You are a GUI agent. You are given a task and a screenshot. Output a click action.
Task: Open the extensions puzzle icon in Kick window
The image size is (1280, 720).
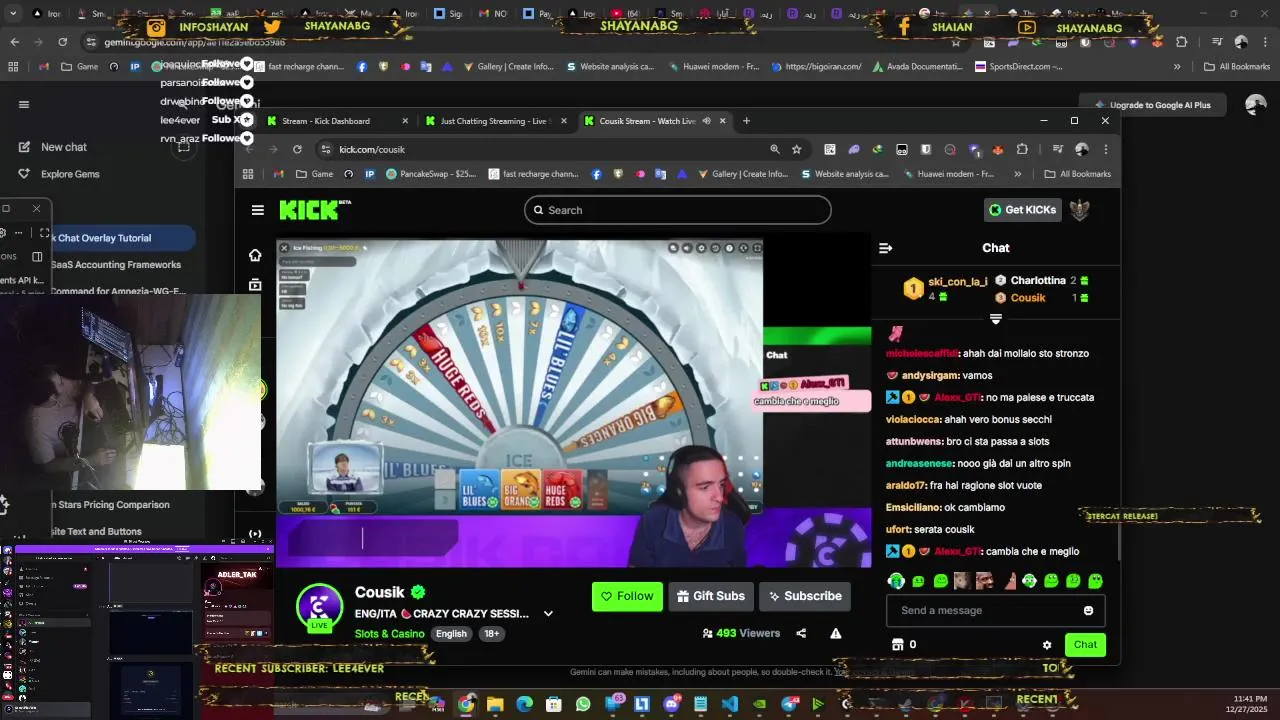coord(1022,149)
